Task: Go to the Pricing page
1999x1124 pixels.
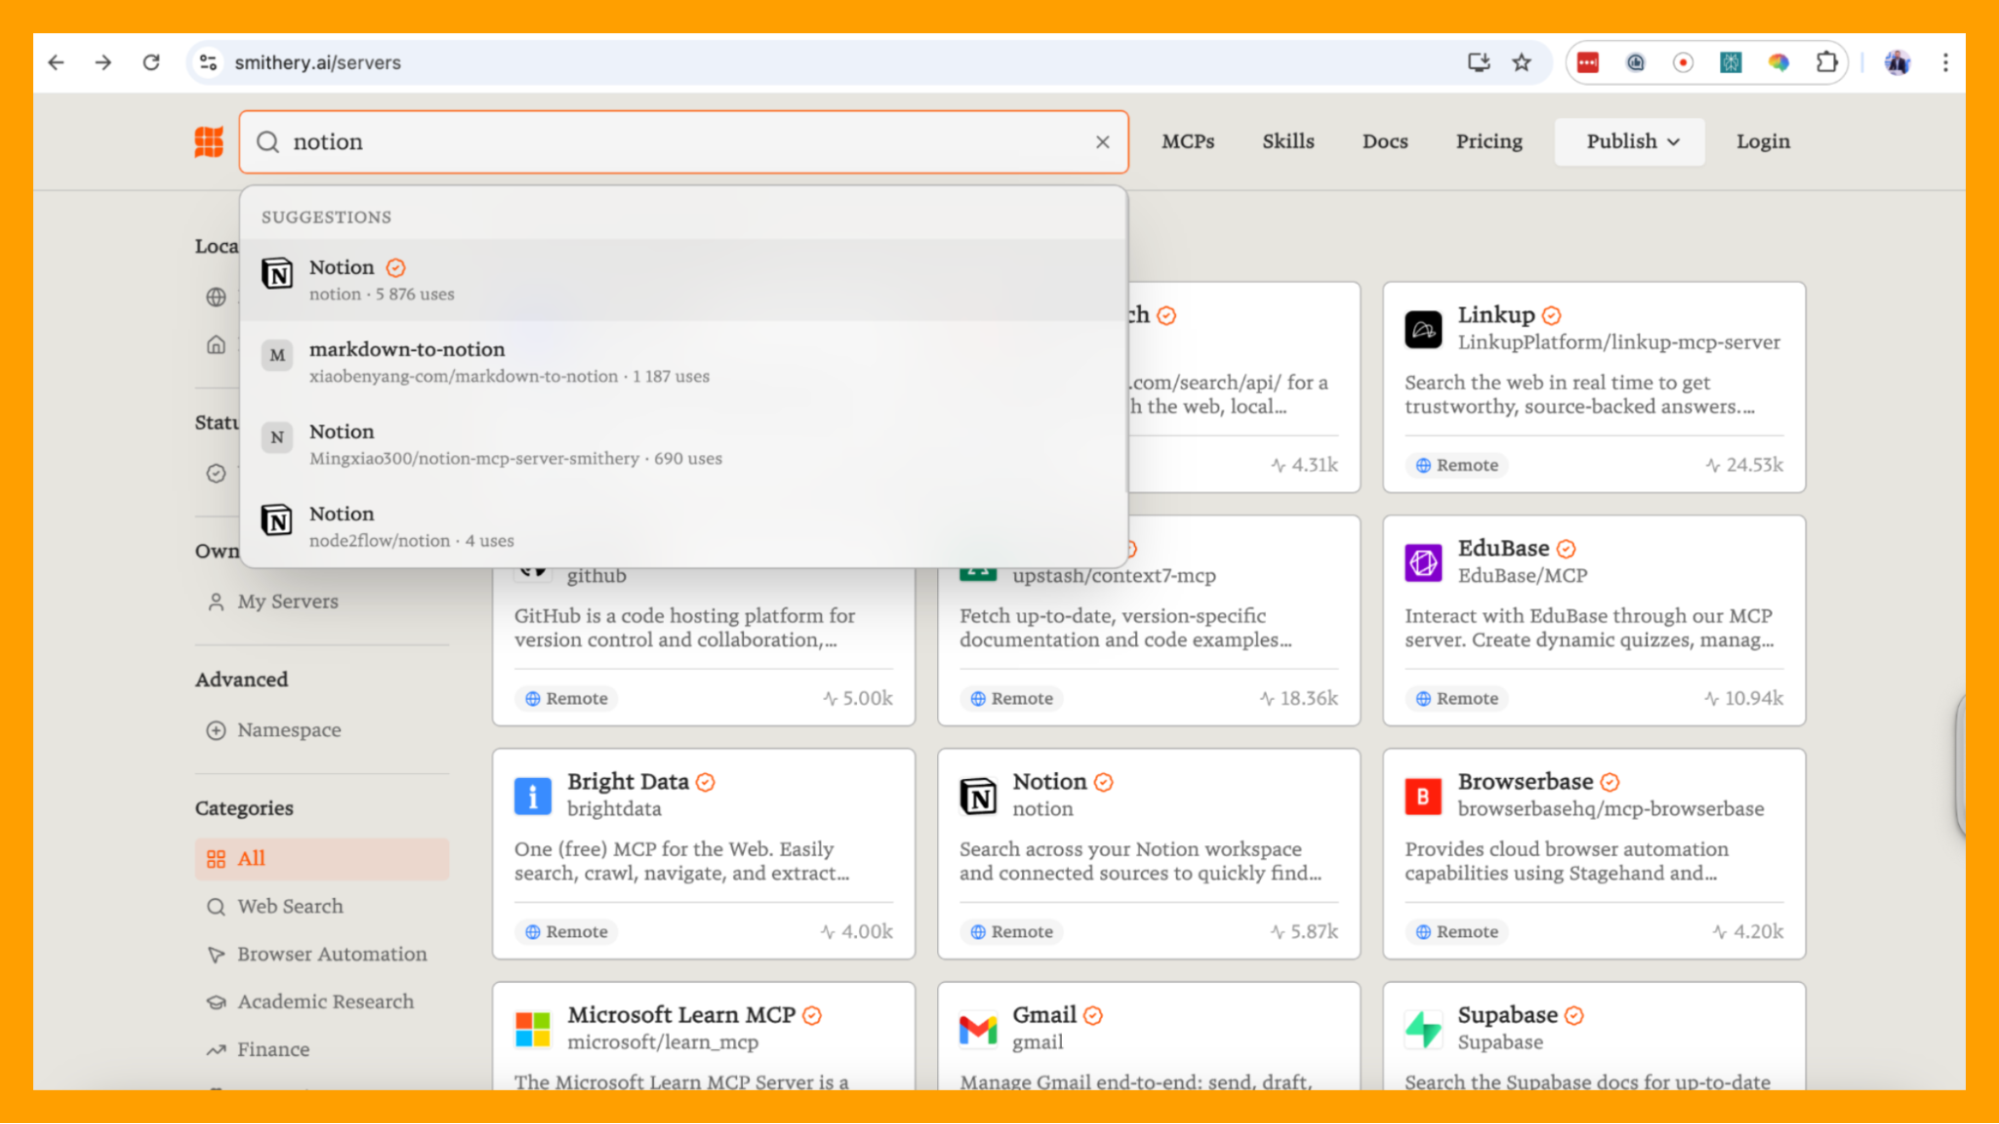Action: 1488,141
